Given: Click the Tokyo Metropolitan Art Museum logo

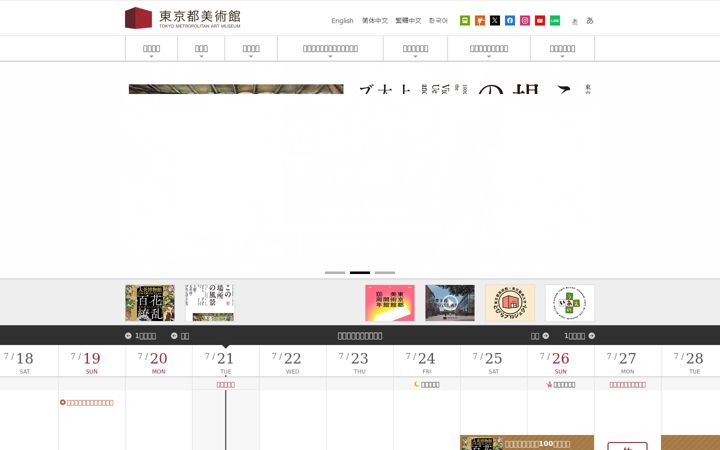Looking at the screenshot, I should (x=182, y=18).
